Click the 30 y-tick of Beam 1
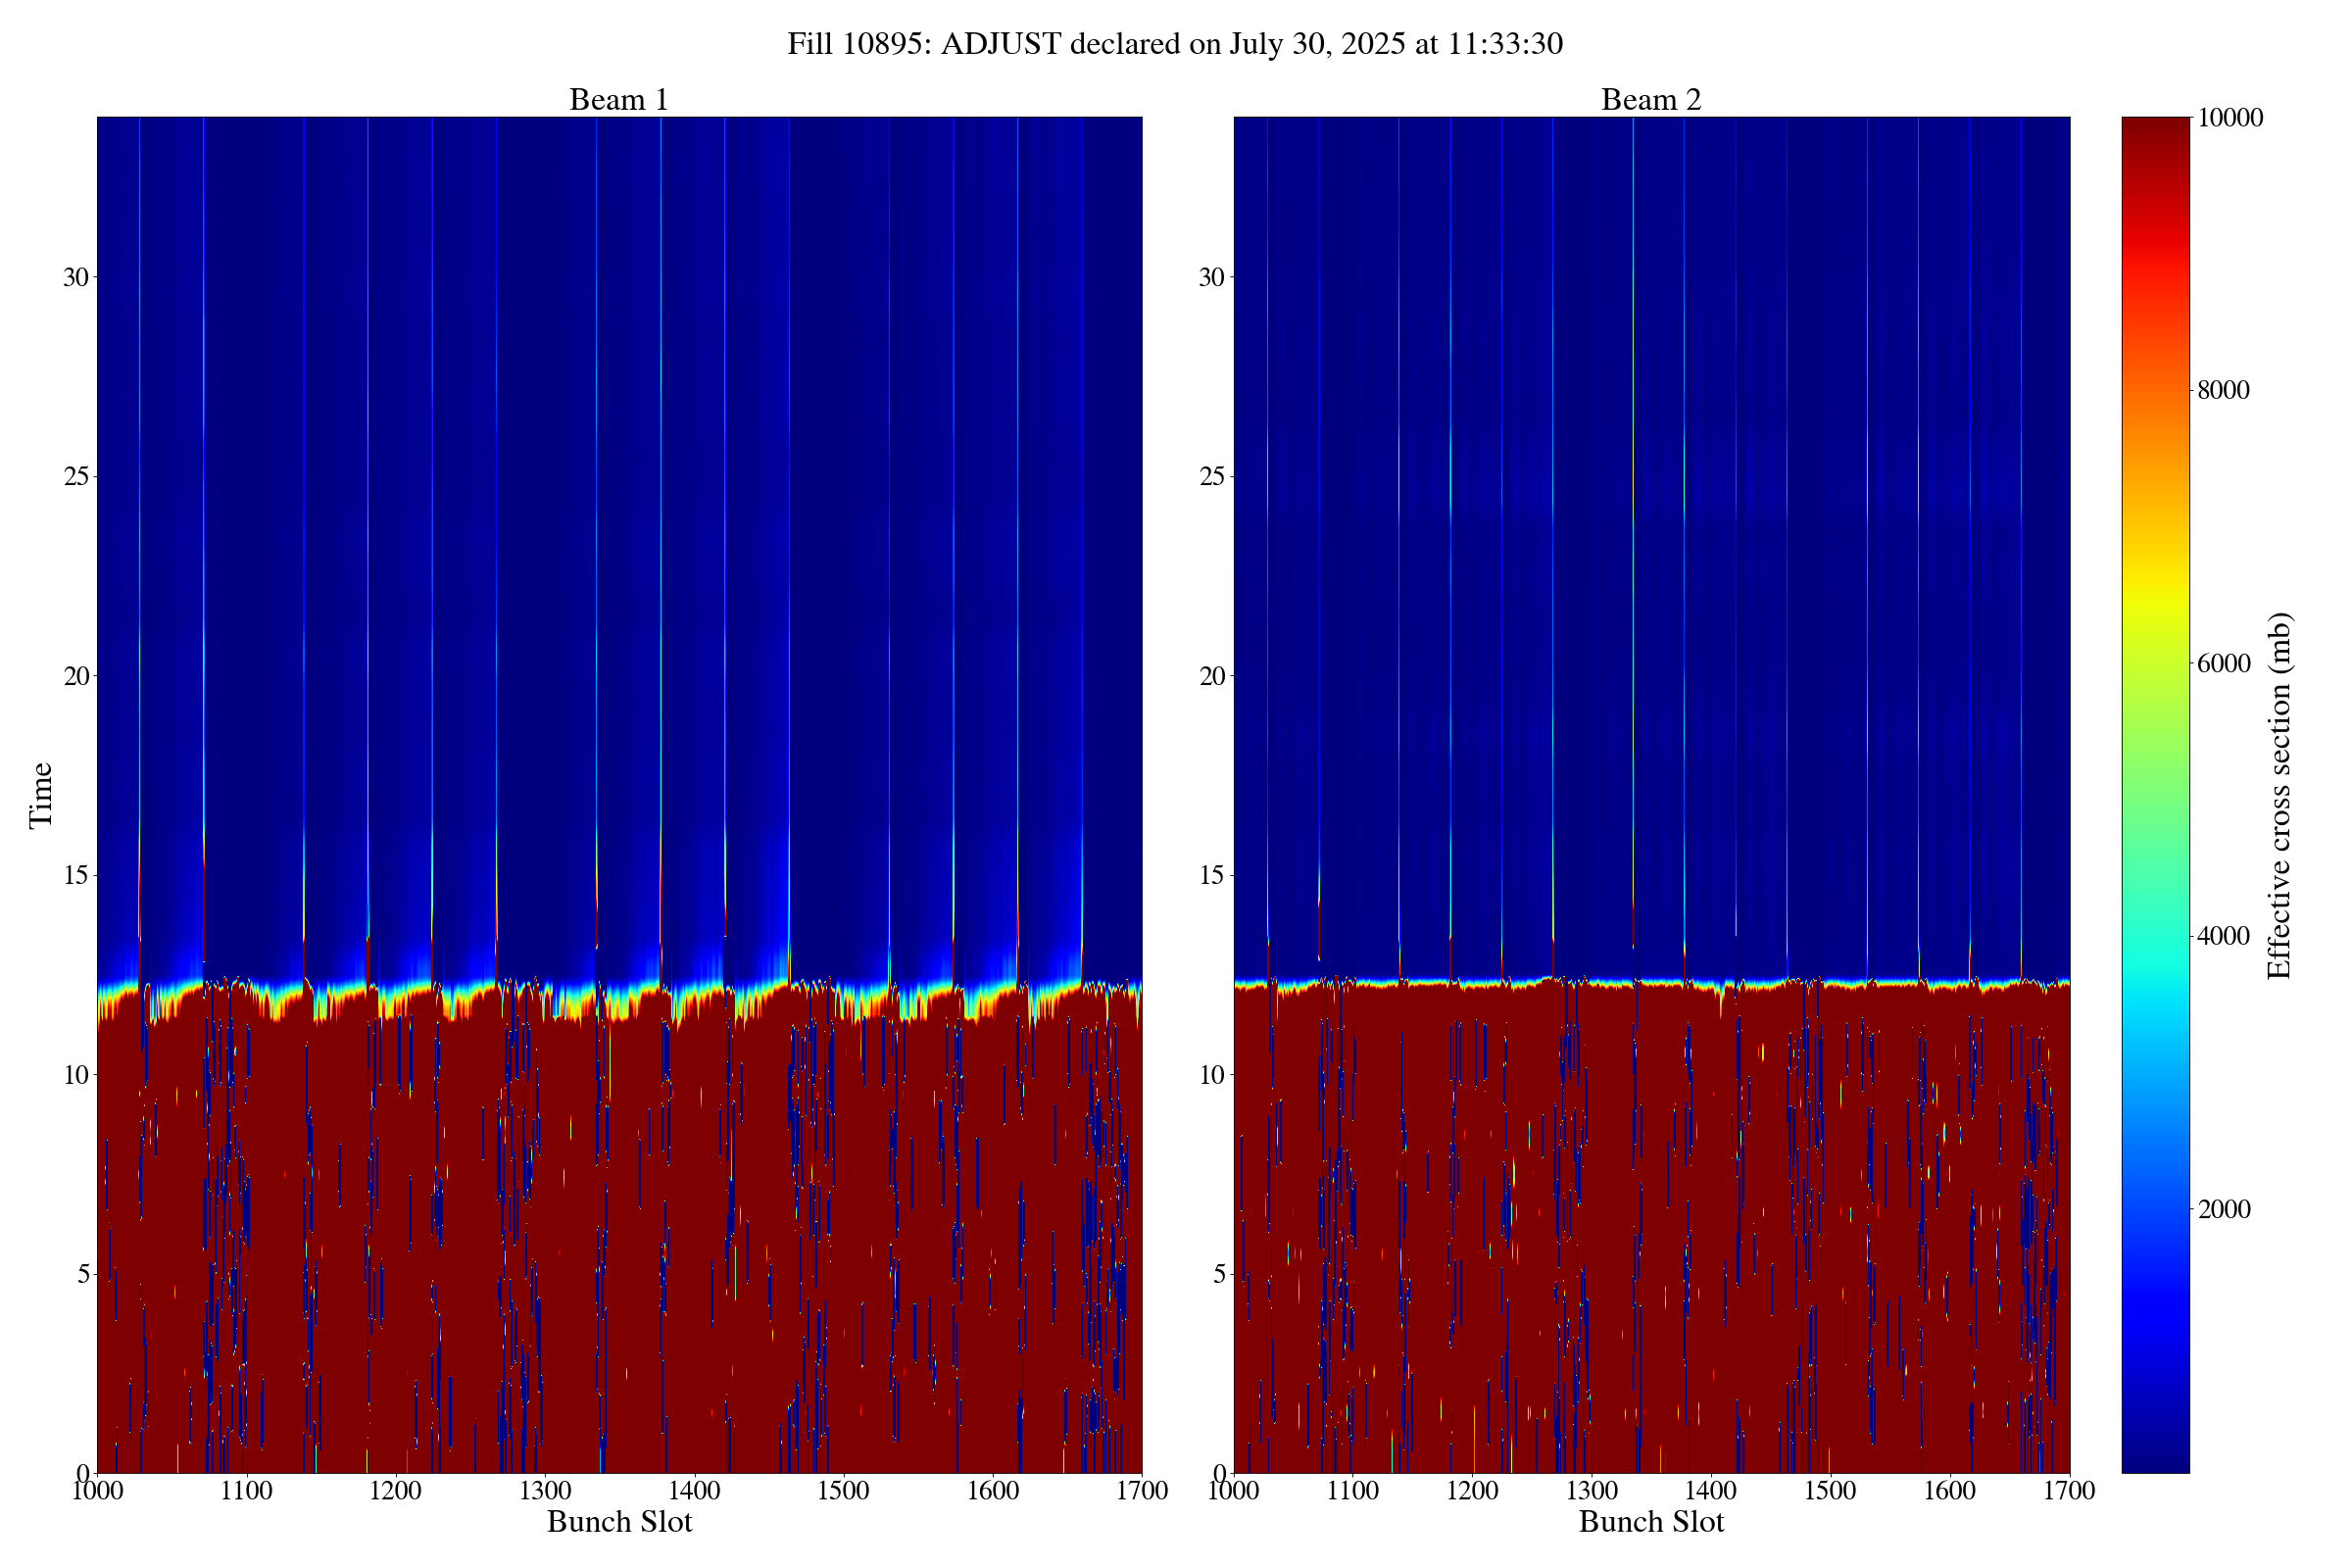 76,277
